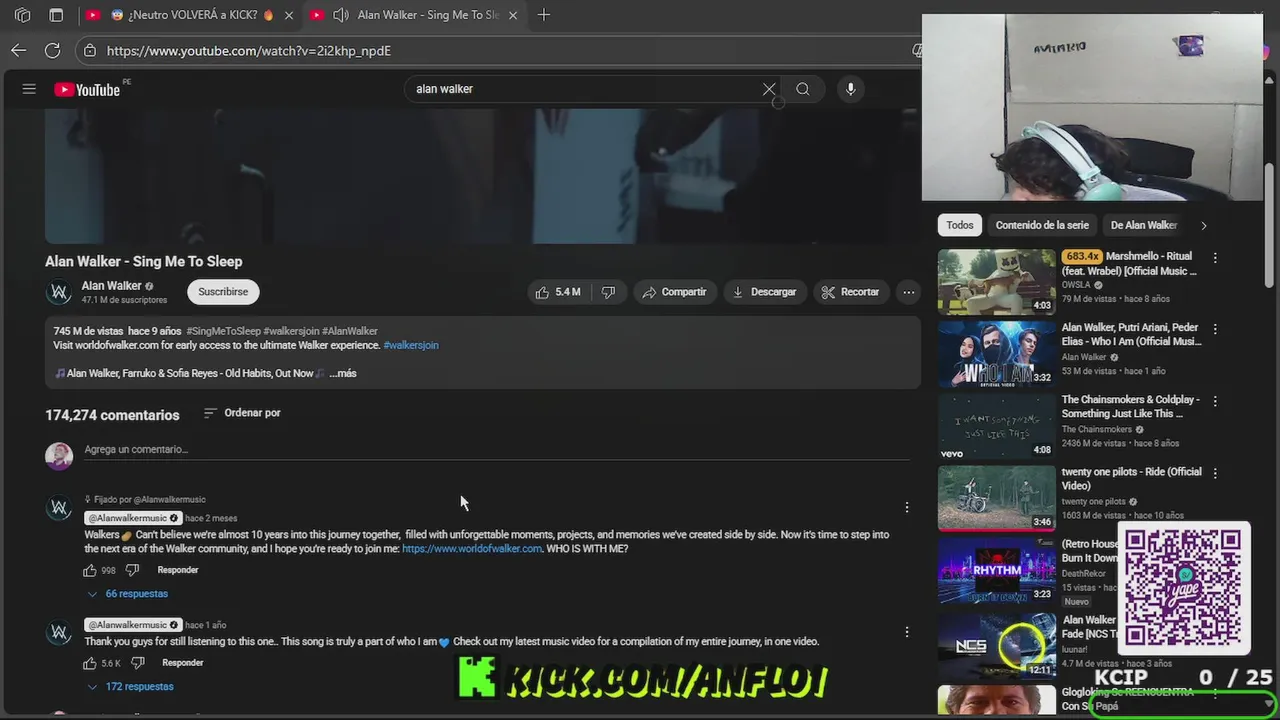Image resolution: width=1280 pixels, height=720 pixels.
Task: Open the Compartir share dialog
Action: pos(674,292)
